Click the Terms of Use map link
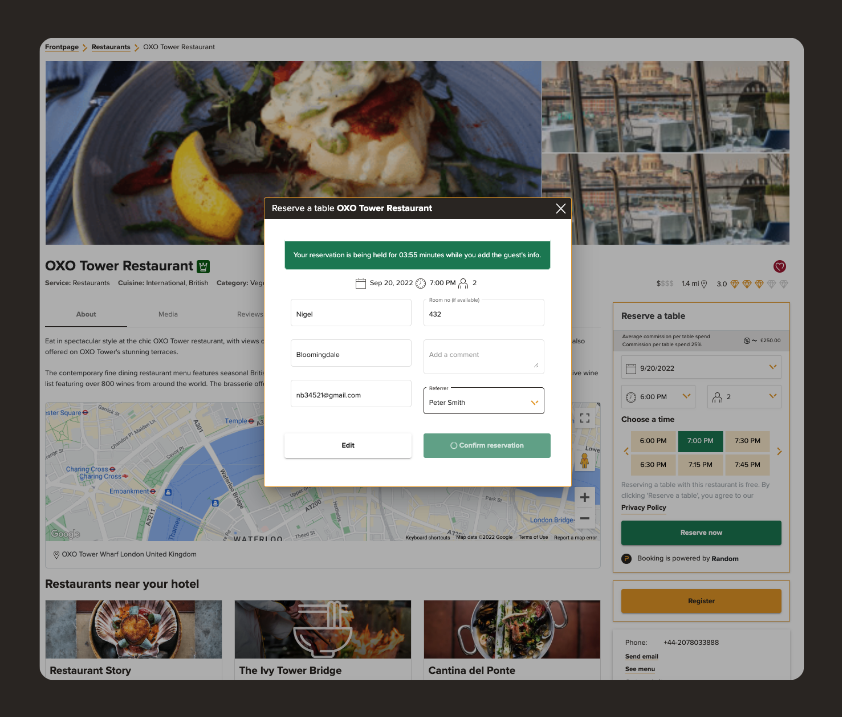The width and height of the screenshot is (842, 717). (x=533, y=537)
